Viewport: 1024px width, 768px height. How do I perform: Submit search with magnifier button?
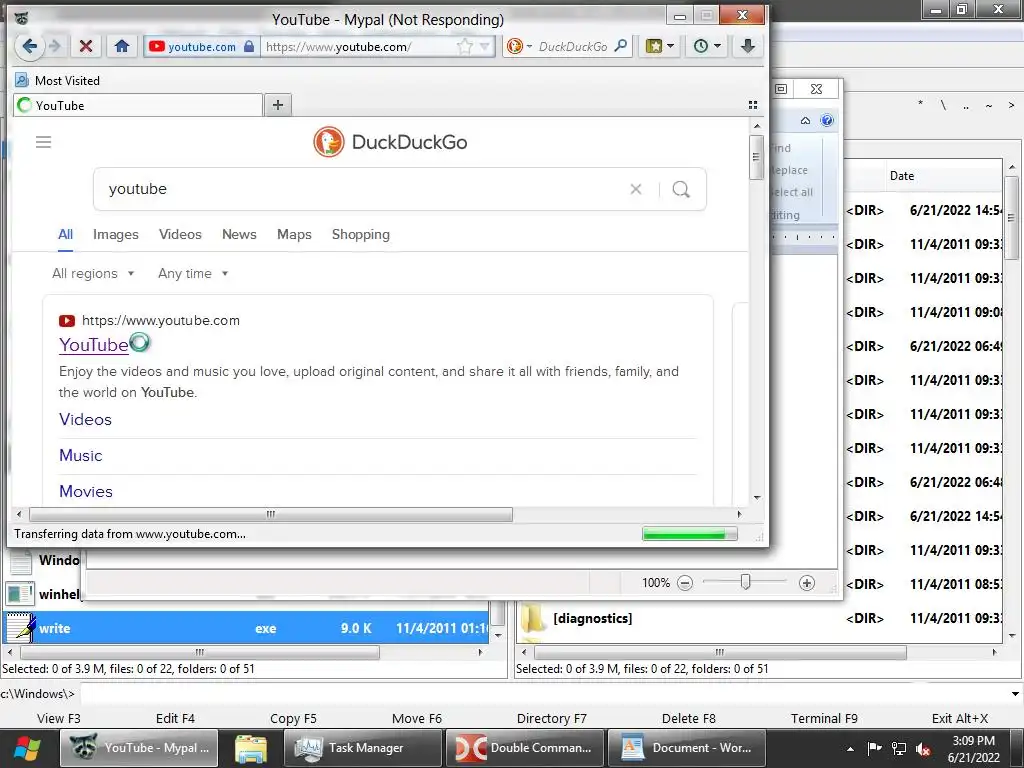coord(681,189)
